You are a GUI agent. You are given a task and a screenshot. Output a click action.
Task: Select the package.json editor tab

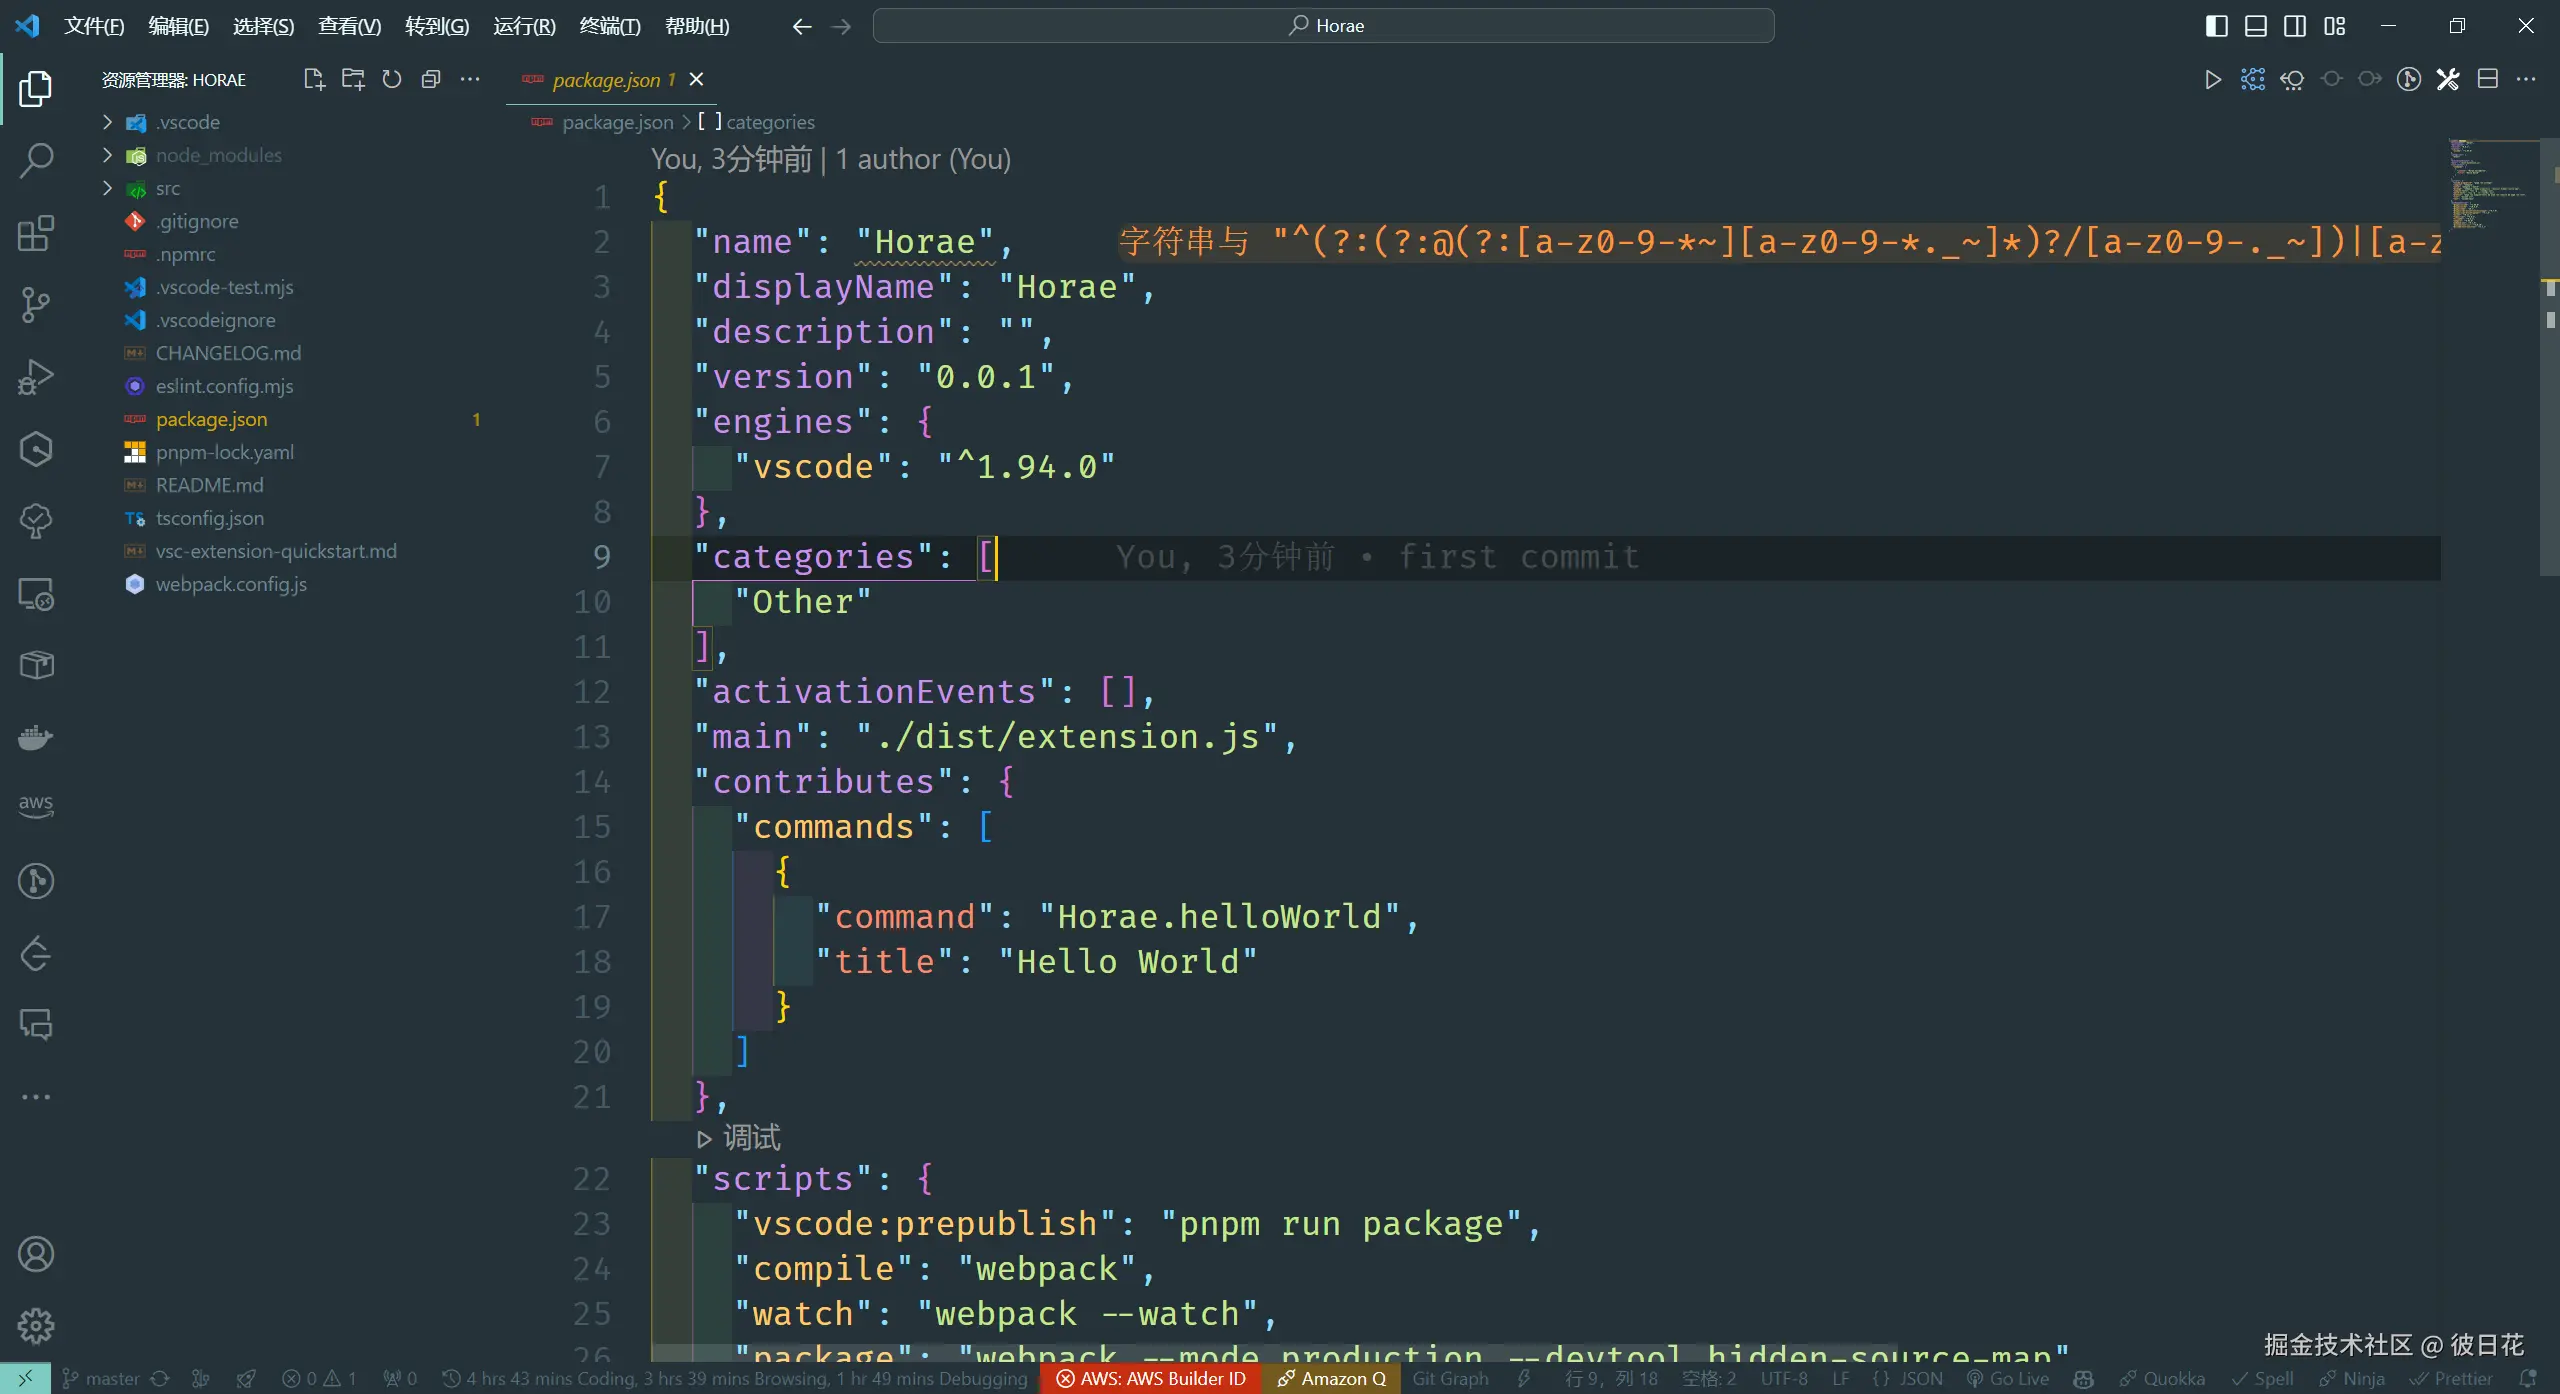click(606, 80)
